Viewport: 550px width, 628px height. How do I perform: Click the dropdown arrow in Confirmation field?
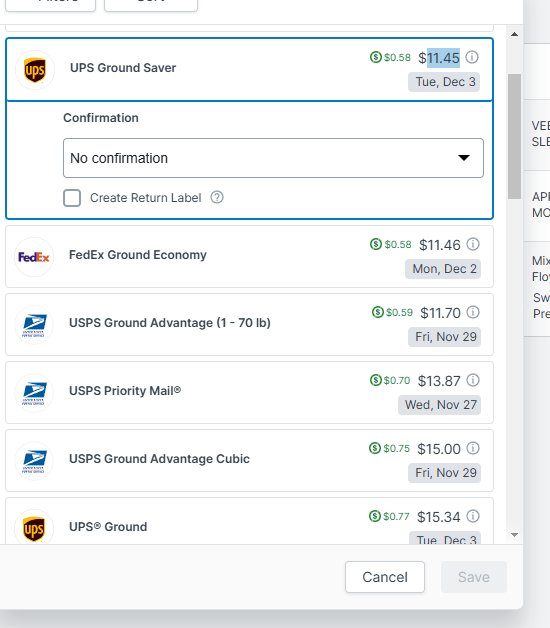click(x=464, y=158)
